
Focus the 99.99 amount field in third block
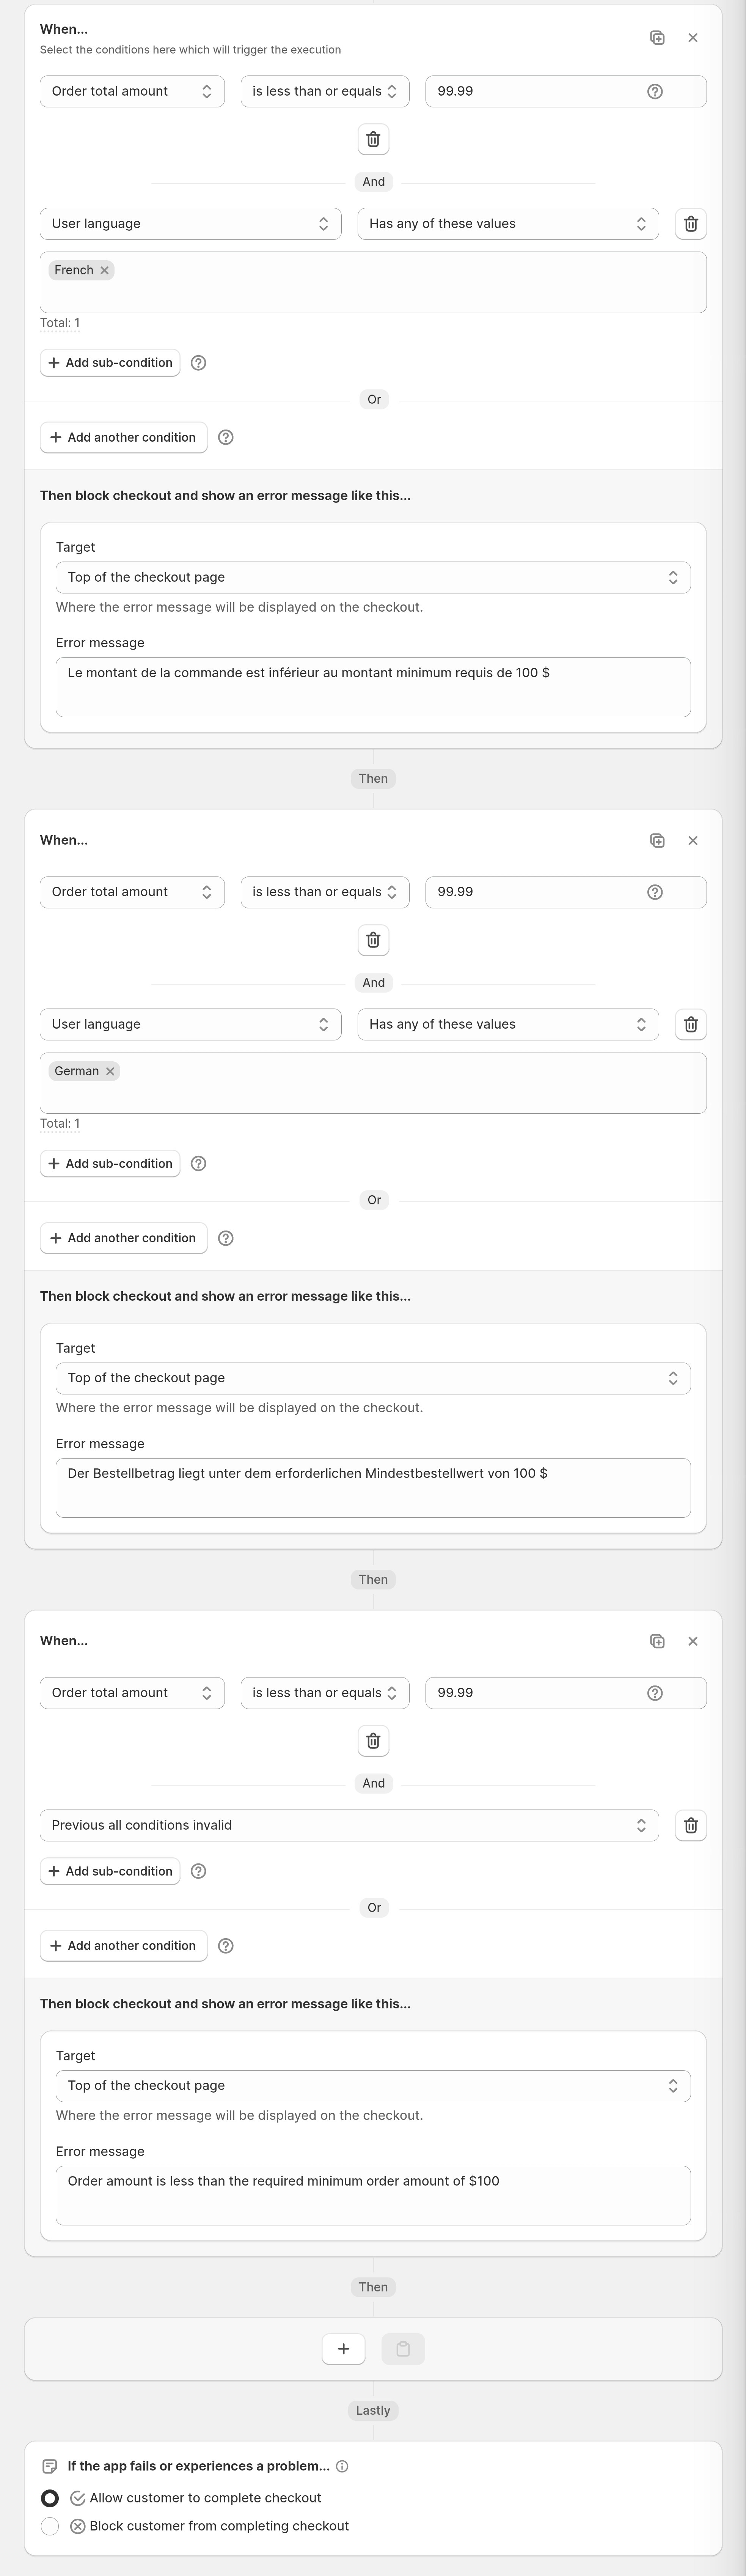point(566,1693)
